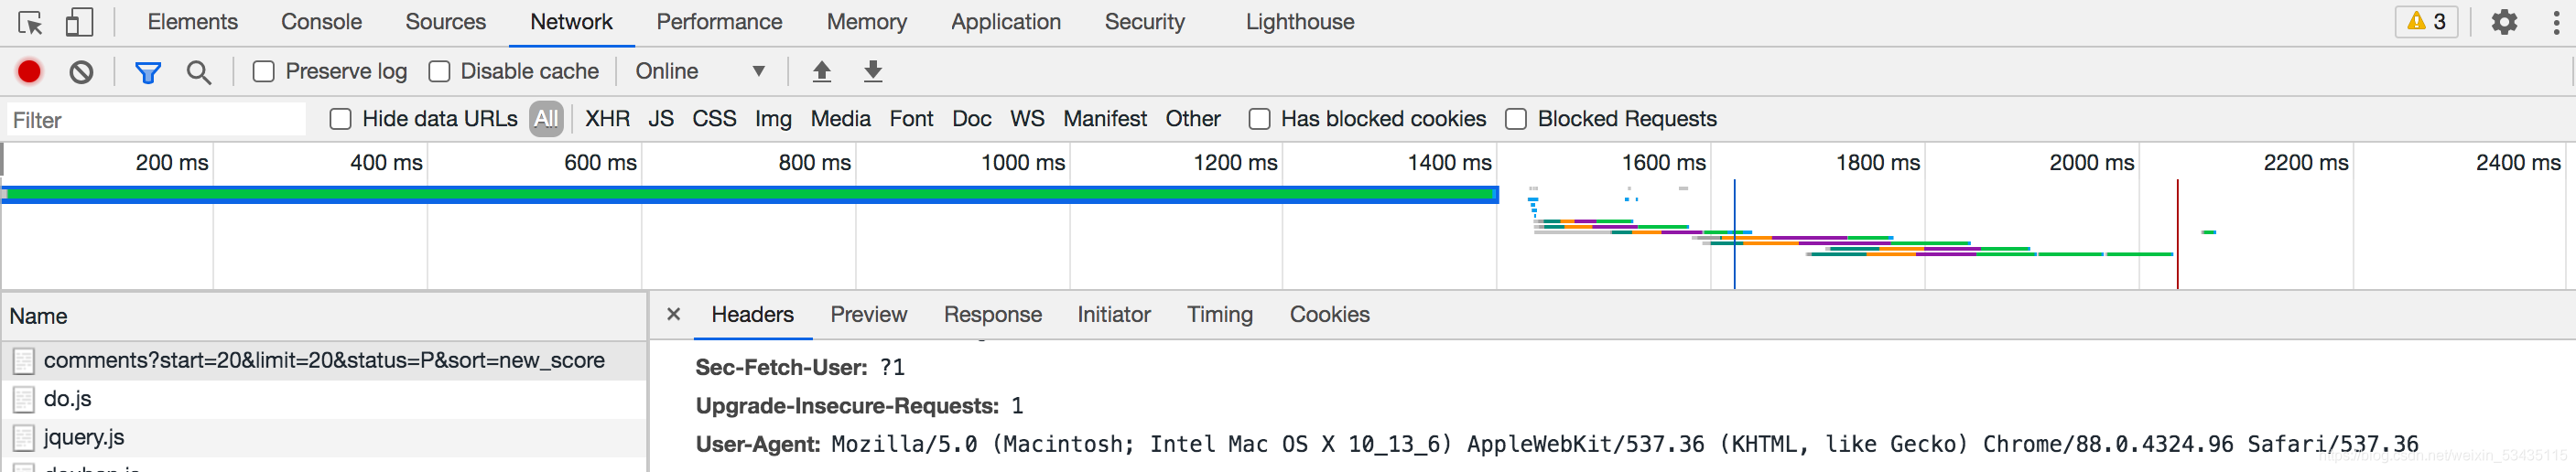Click the comments request file icon
This screenshot has width=2576, height=472.
(x=24, y=361)
